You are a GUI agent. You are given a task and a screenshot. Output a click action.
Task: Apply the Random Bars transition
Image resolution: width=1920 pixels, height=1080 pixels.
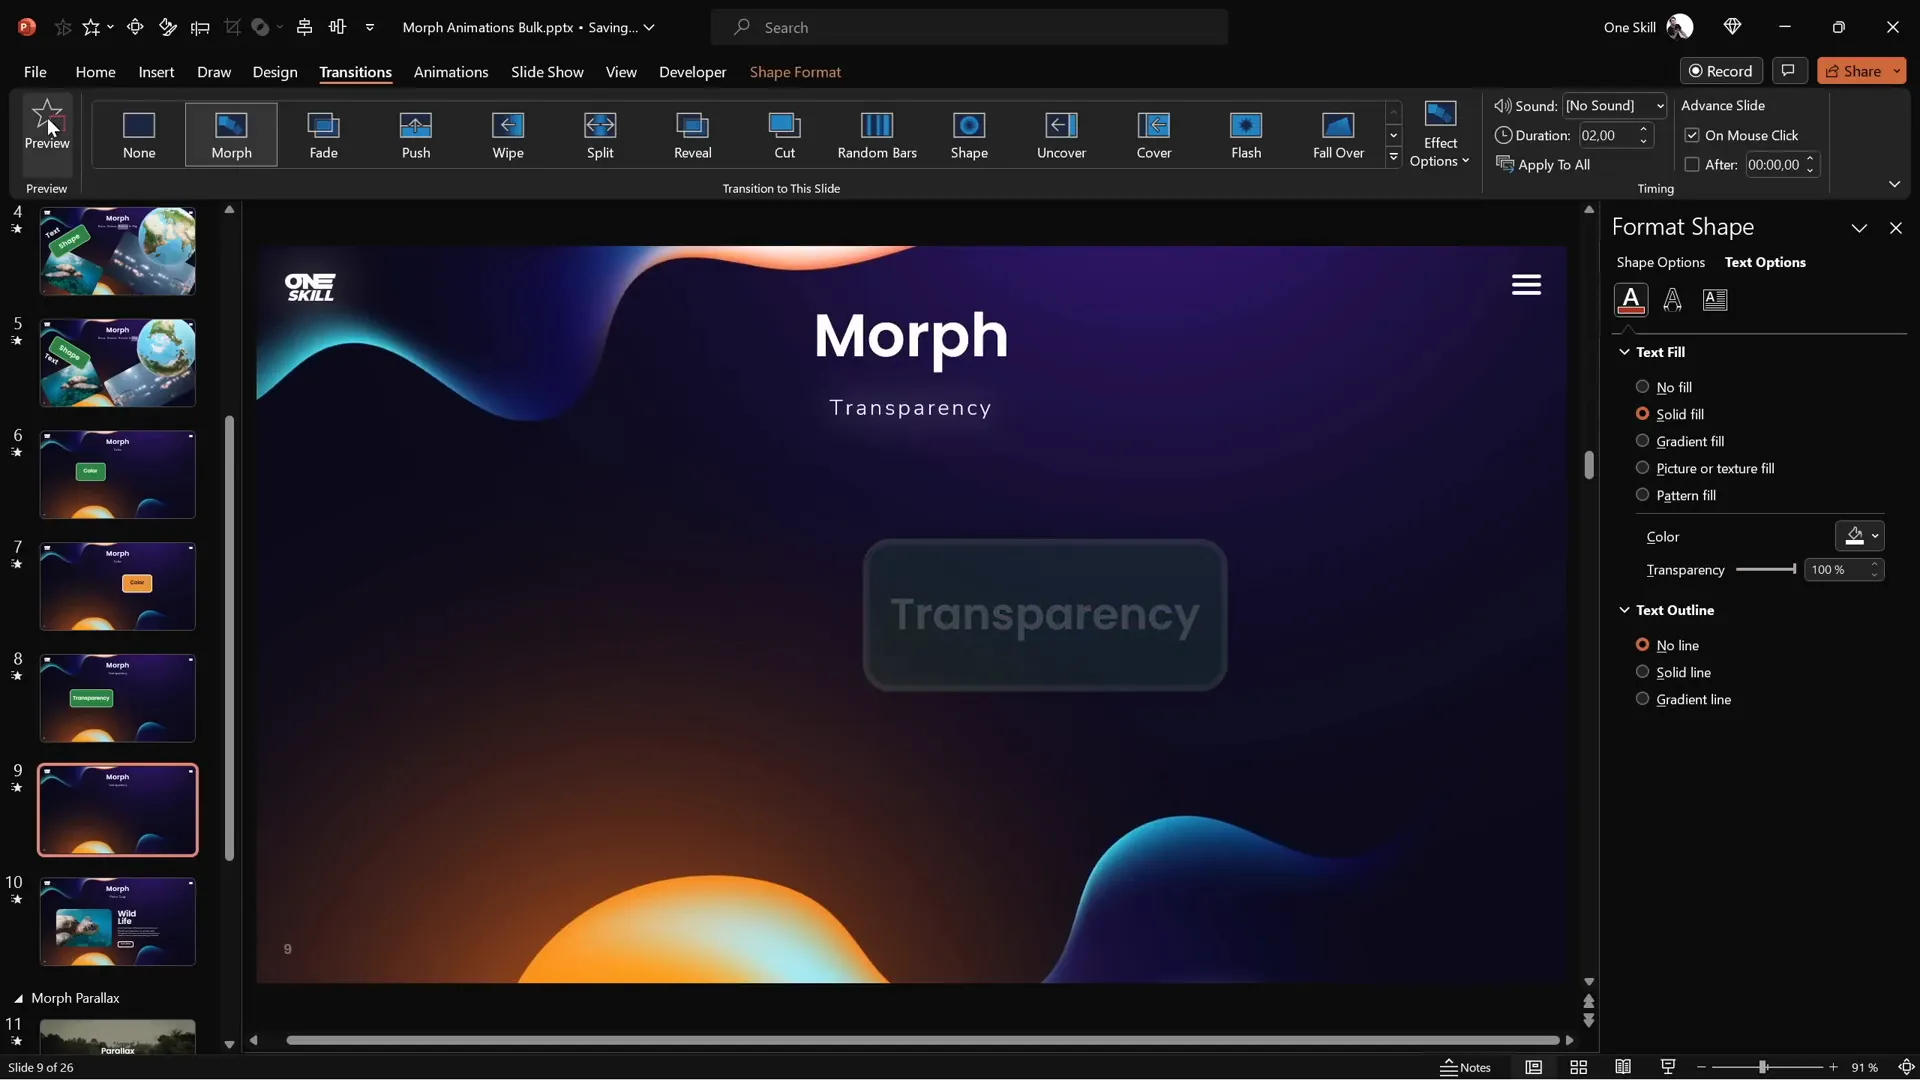coord(877,135)
